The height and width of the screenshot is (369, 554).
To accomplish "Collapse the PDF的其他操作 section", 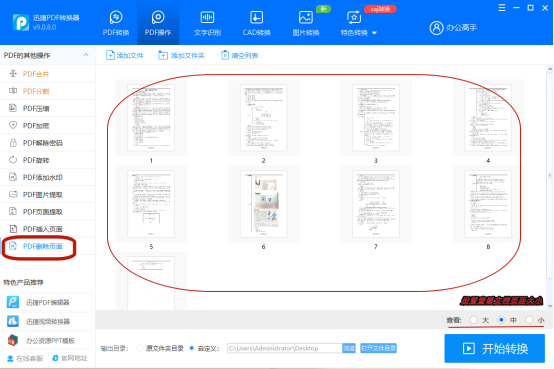I will (86, 55).
